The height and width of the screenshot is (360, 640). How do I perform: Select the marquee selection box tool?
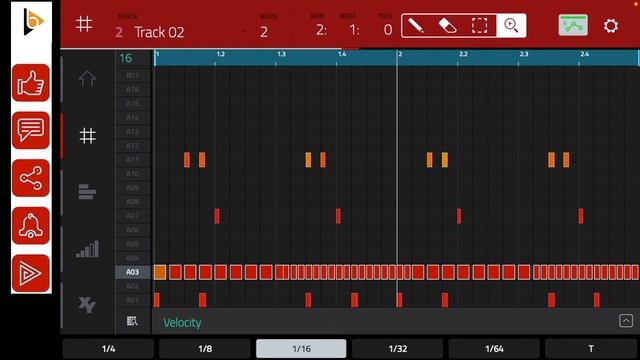(480, 26)
